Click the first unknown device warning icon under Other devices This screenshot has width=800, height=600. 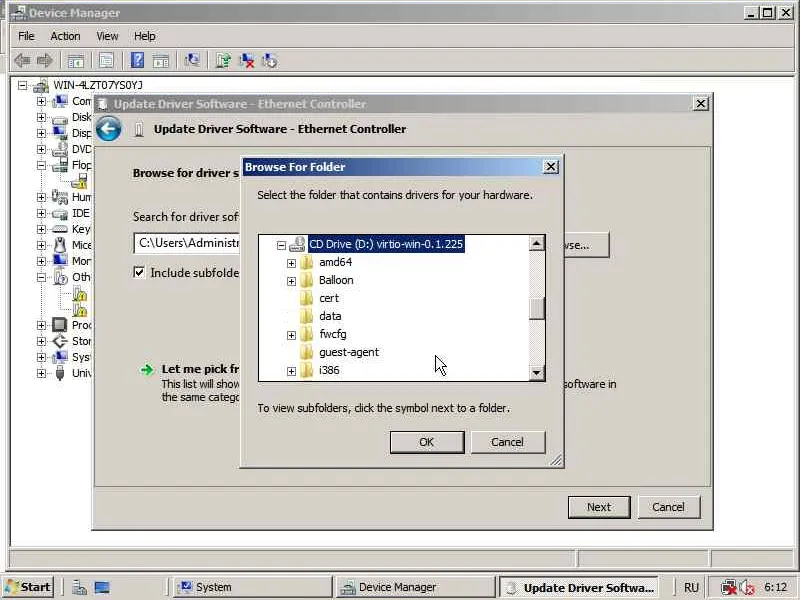click(80, 294)
